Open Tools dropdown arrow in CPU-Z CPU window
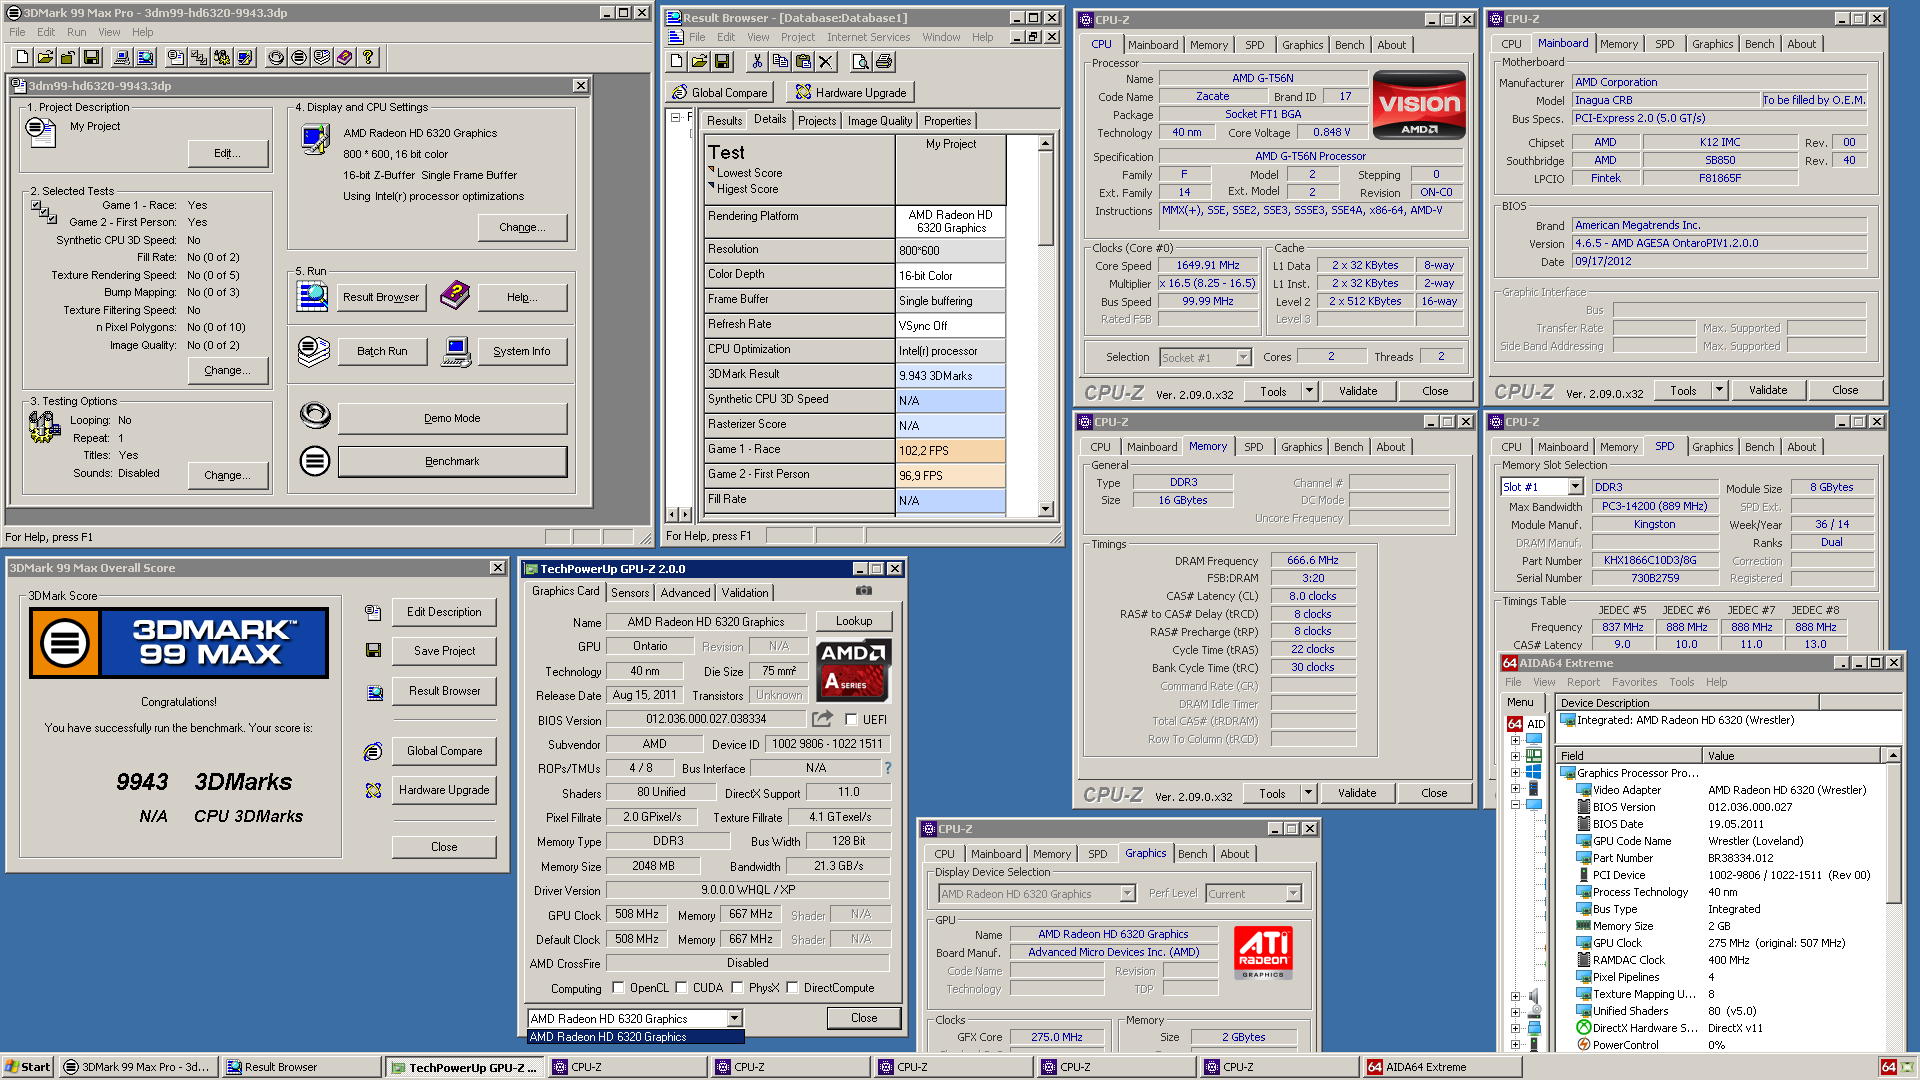1920x1080 pixels. 1309,391
